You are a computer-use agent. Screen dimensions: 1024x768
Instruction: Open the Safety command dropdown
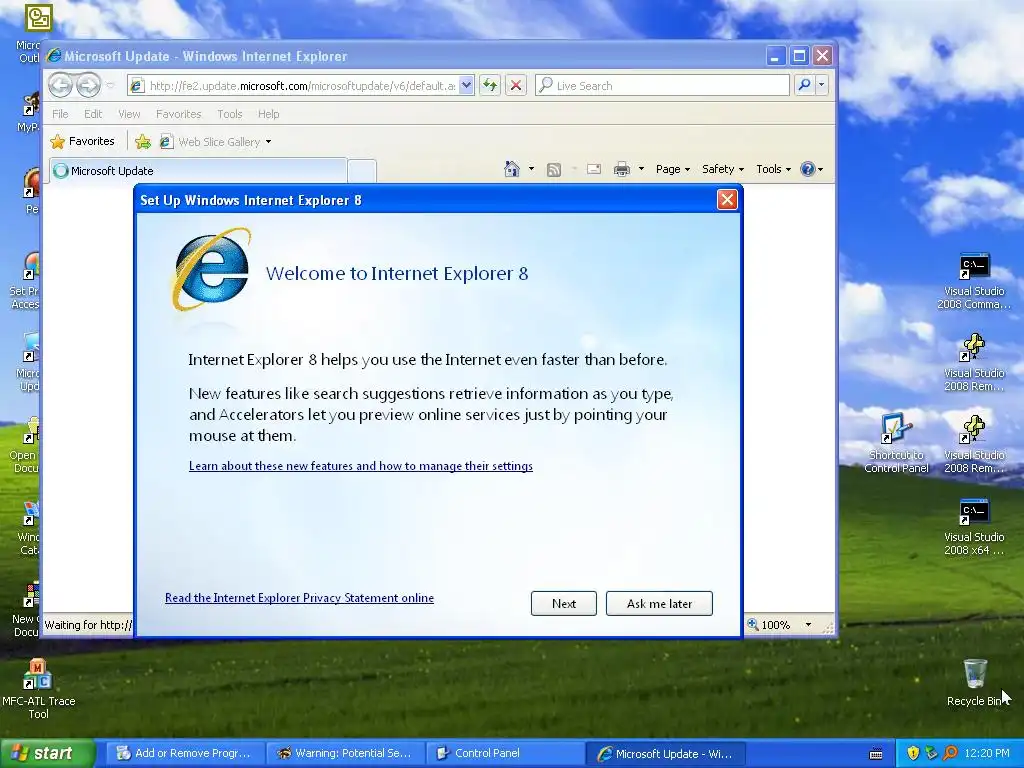pos(723,169)
